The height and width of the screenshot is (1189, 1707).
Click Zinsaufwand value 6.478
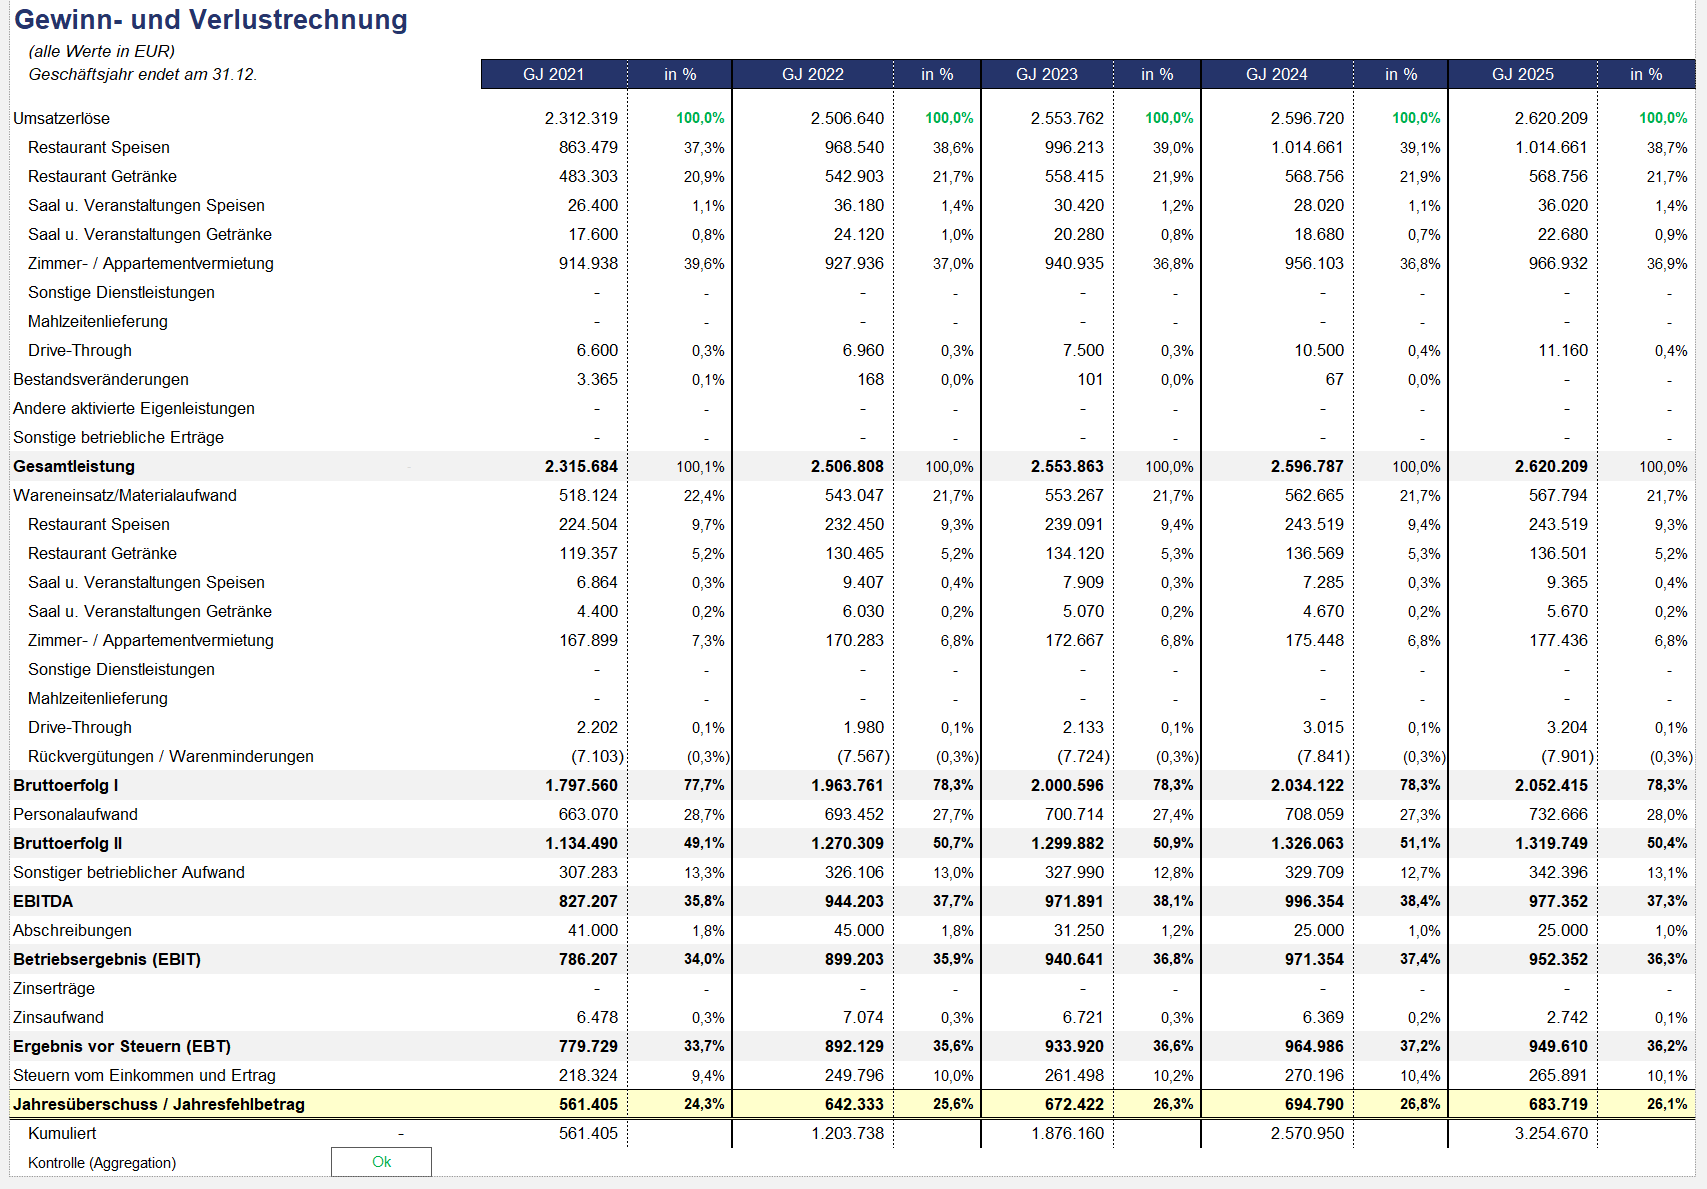[597, 1017]
